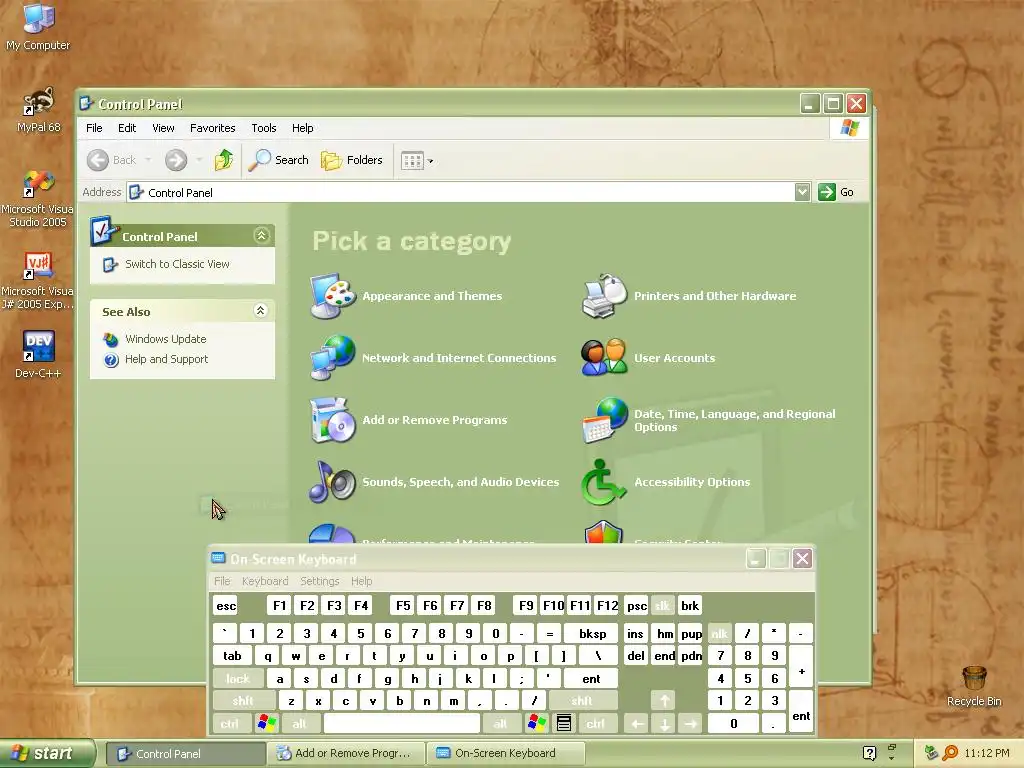The height and width of the screenshot is (768, 1024).
Task: Open Accessibility Options wheelchair icon
Action: (604, 482)
